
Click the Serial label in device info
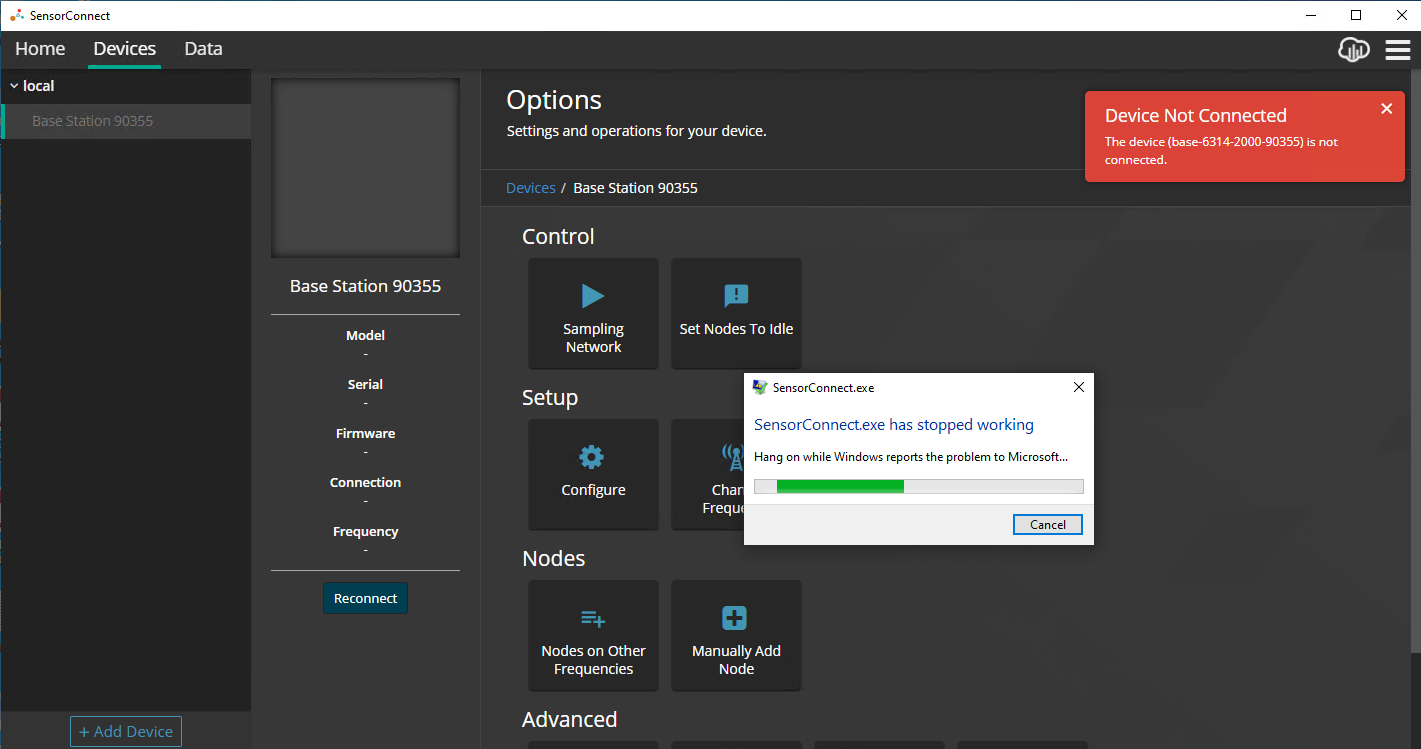pyautogui.click(x=365, y=384)
